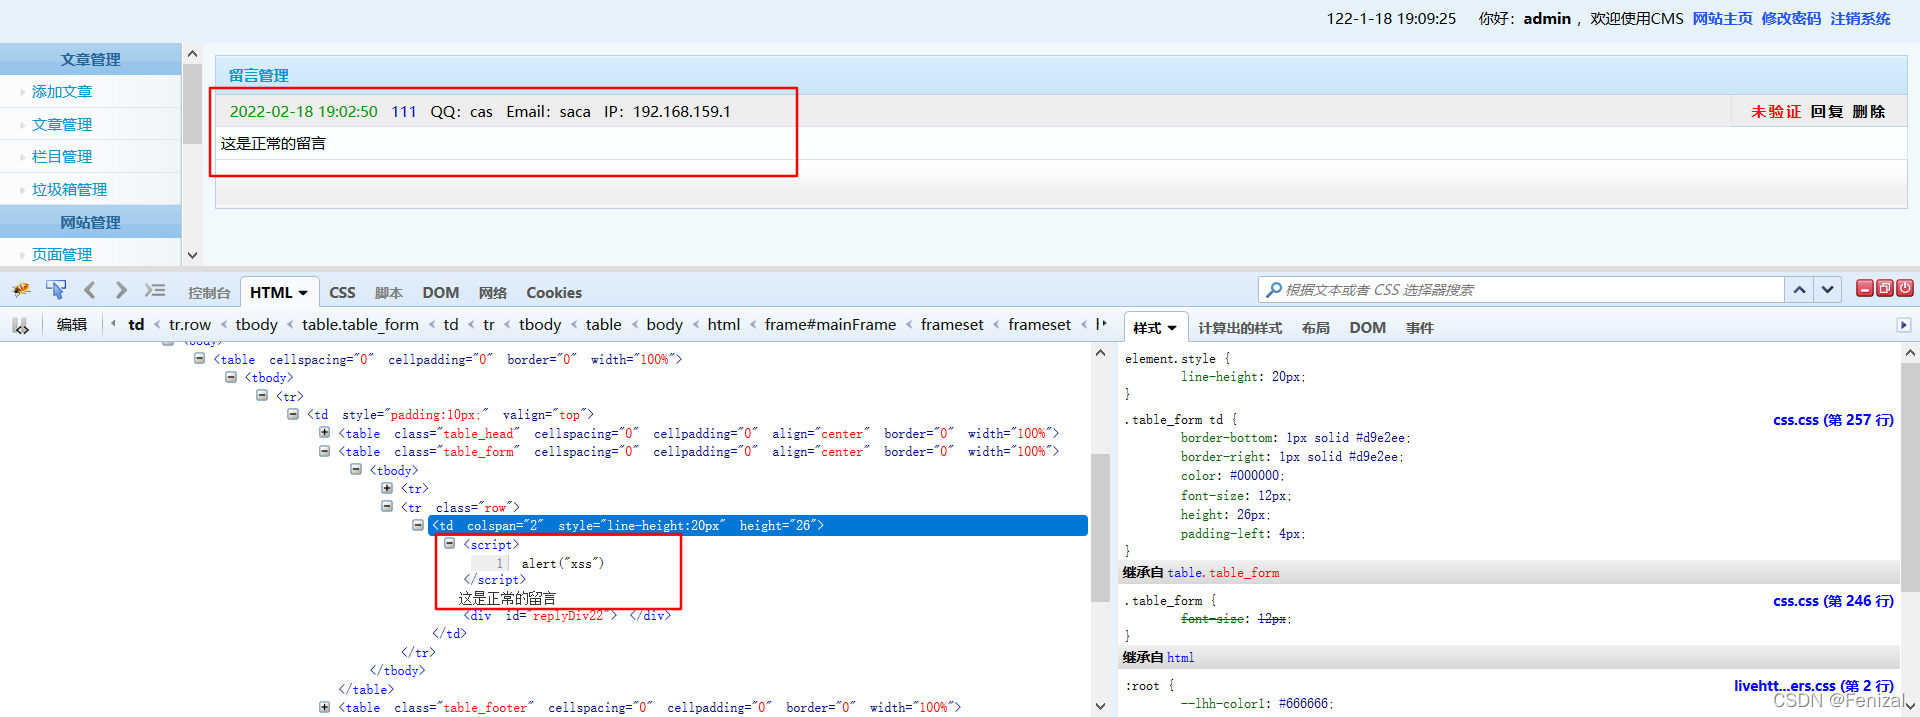The image size is (1920, 717).
Task: Go back in Firebug panel history
Action: pos(90,290)
